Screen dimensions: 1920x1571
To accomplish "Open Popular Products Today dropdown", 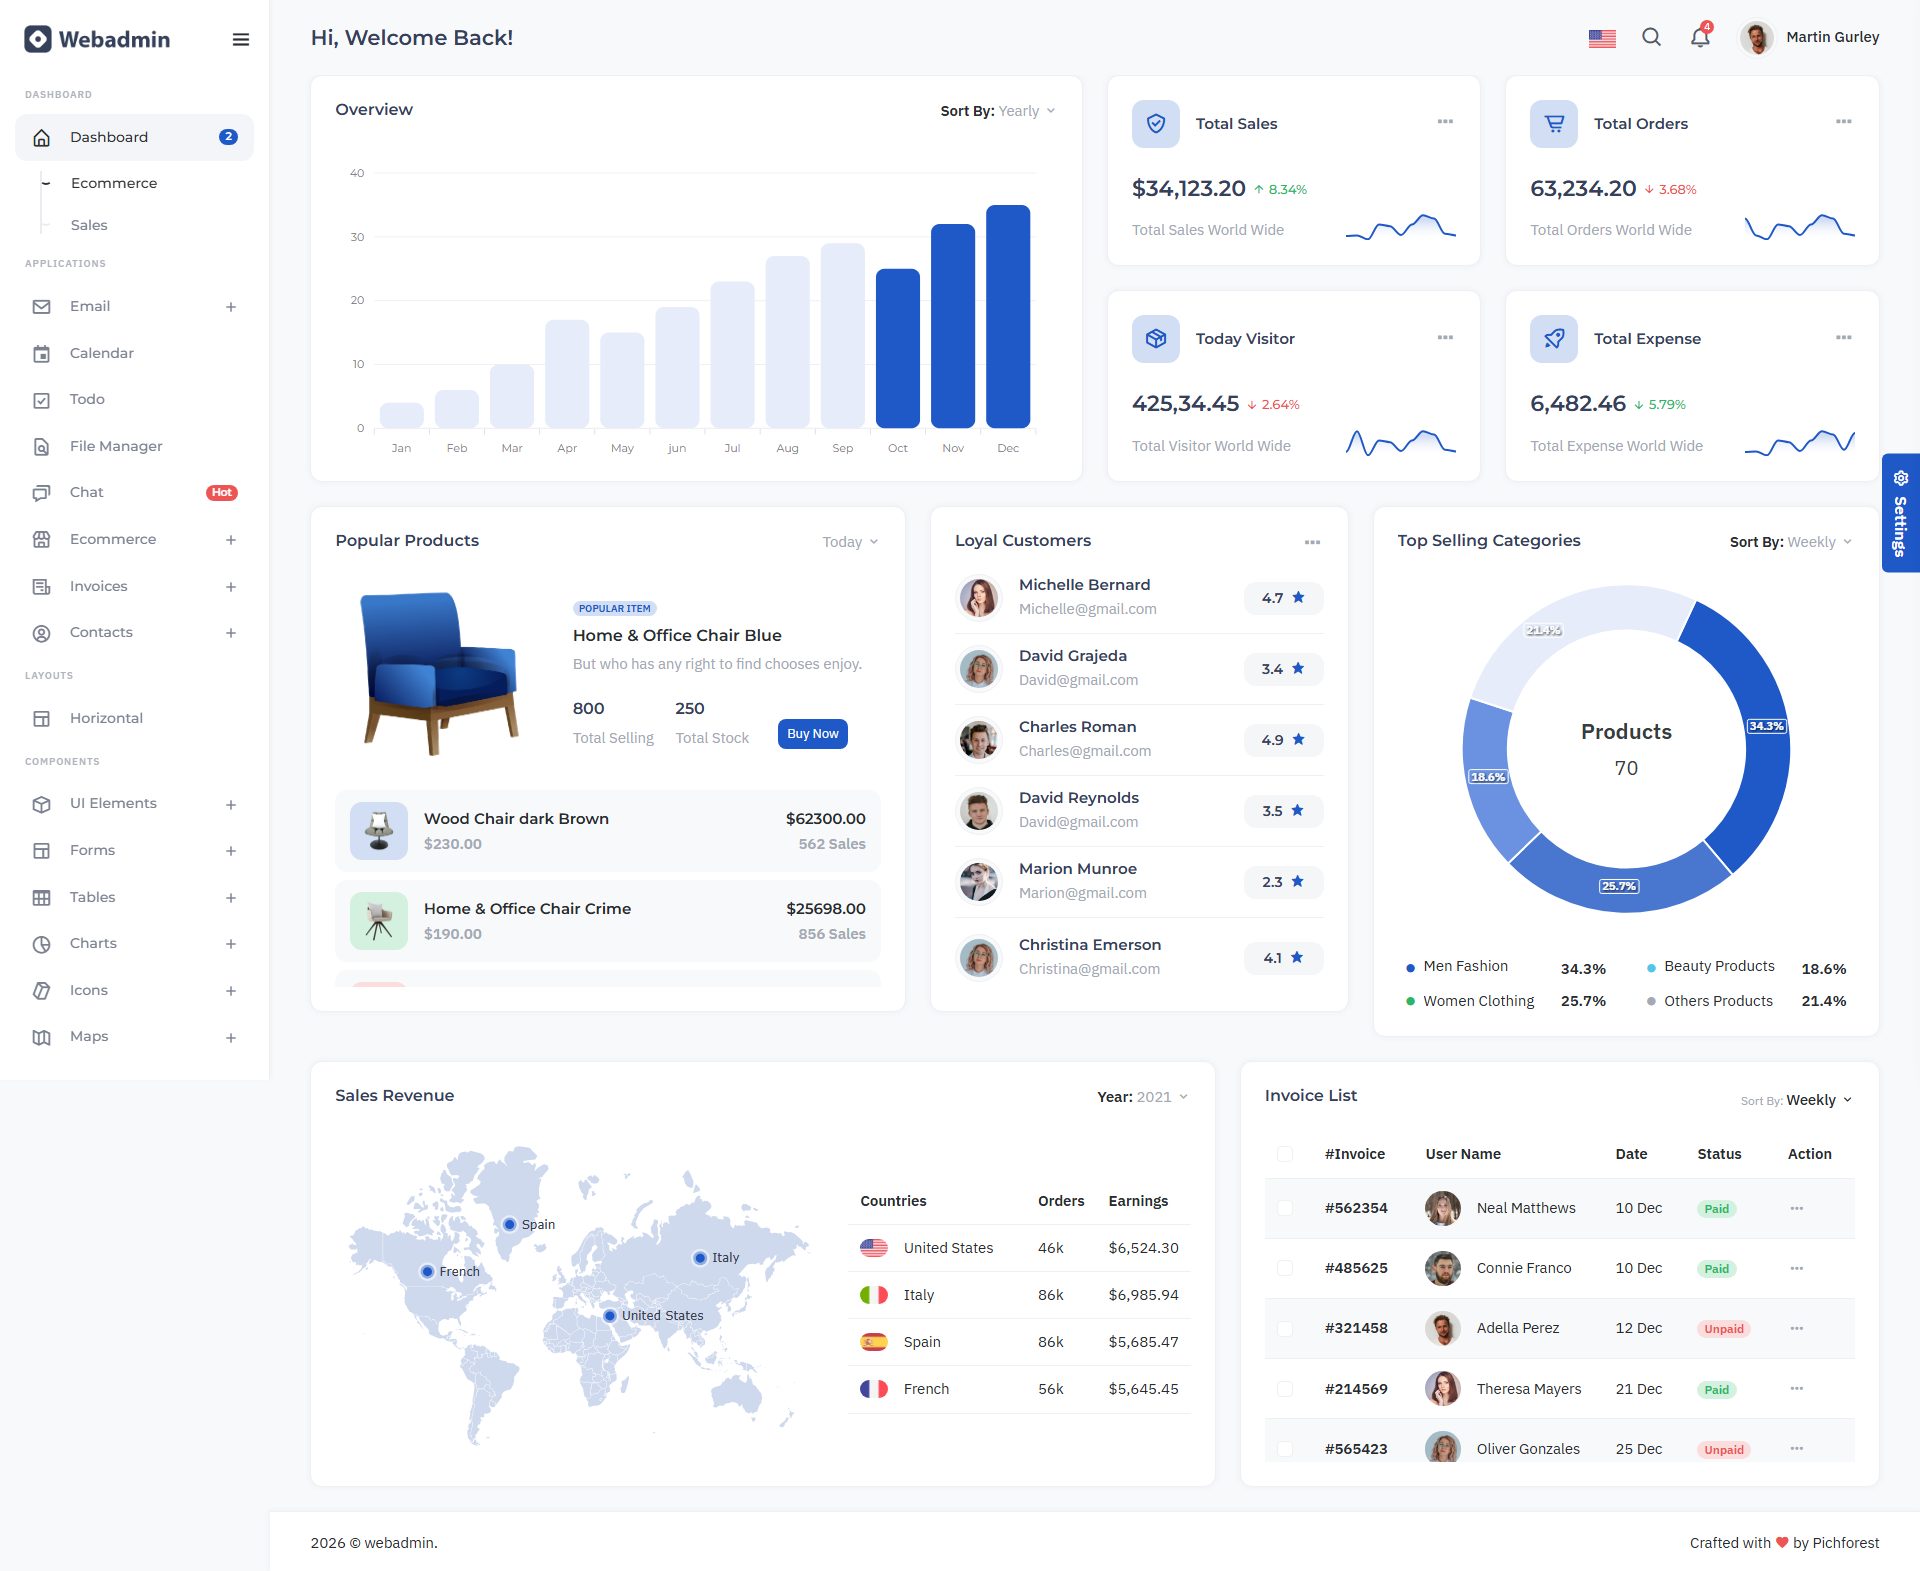I will pos(850,542).
